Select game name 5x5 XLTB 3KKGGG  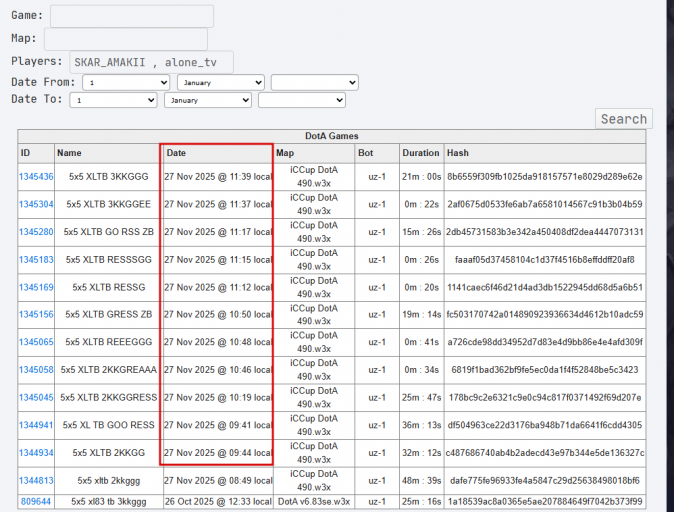coord(109,177)
